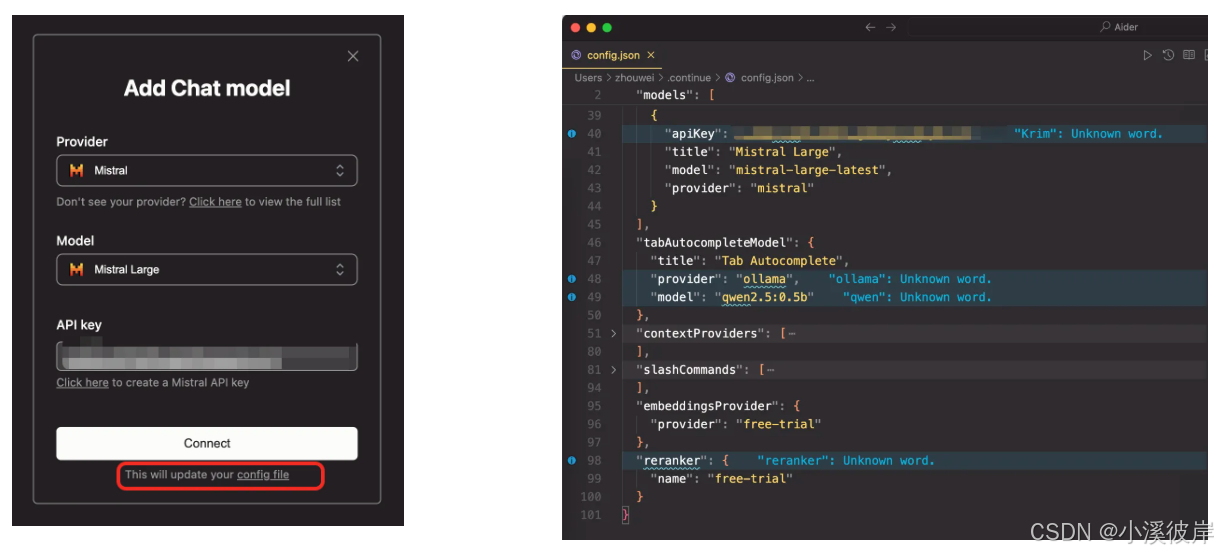Click .continue in the breadcrumb path

[x=691, y=78]
